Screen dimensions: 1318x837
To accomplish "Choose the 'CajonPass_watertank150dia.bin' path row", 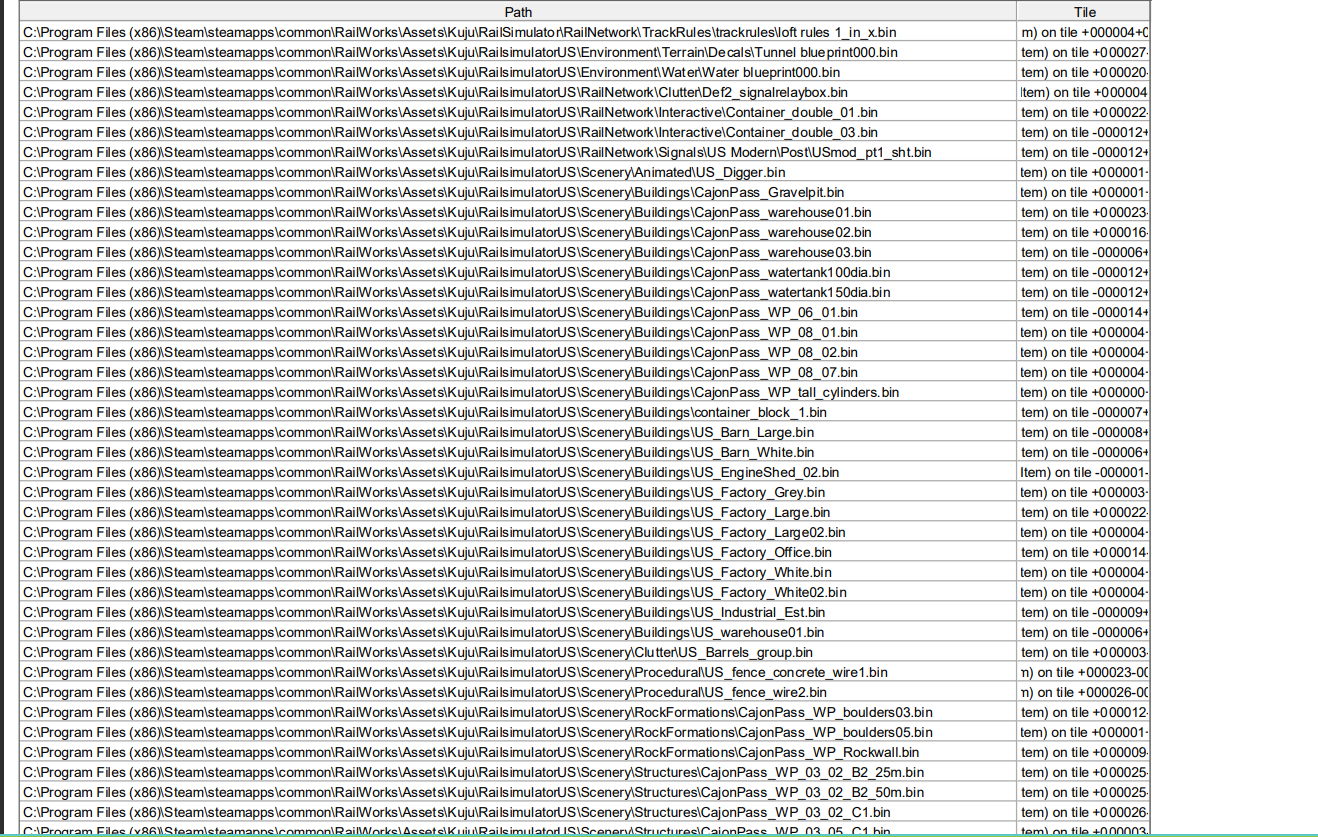I will pyautogui.click(x=518, y=292).
